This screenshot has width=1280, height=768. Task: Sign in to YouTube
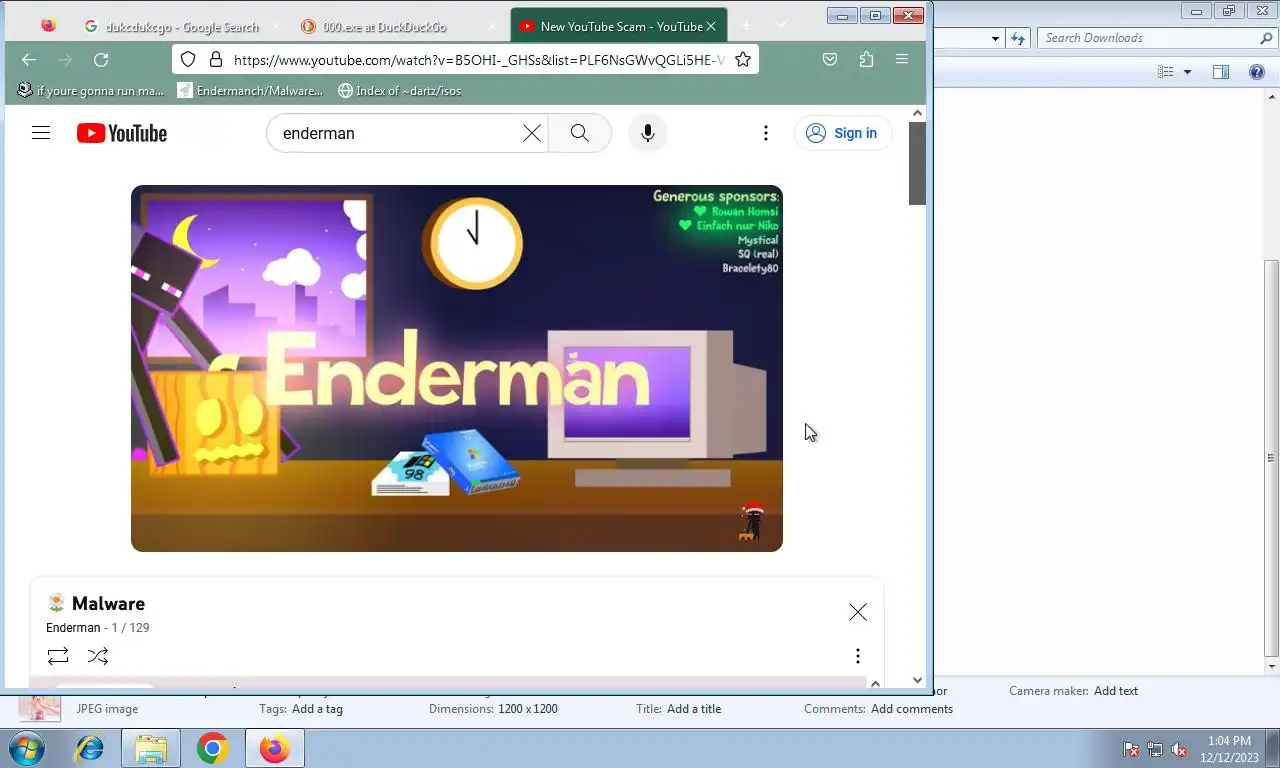point(843,133)
